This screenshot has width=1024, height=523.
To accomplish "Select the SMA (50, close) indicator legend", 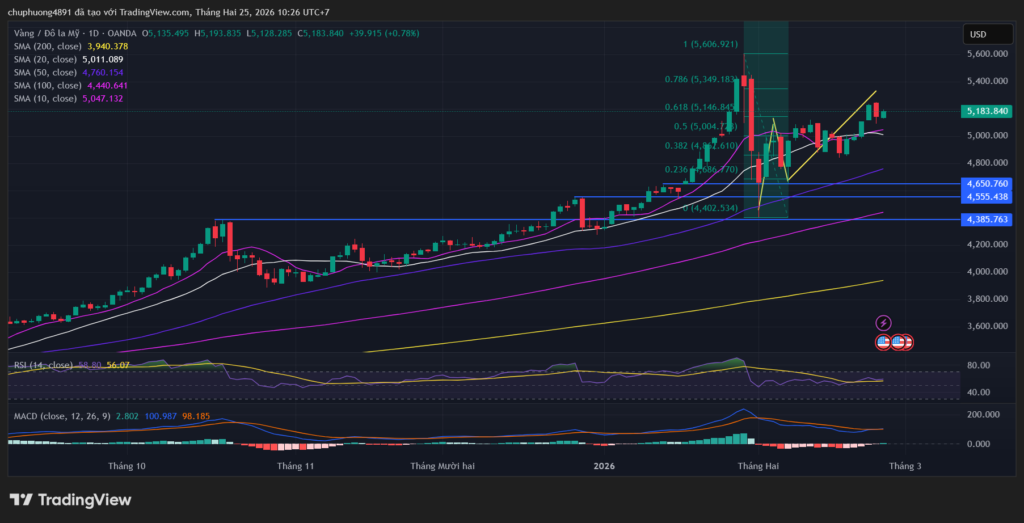I will (46, 72).
